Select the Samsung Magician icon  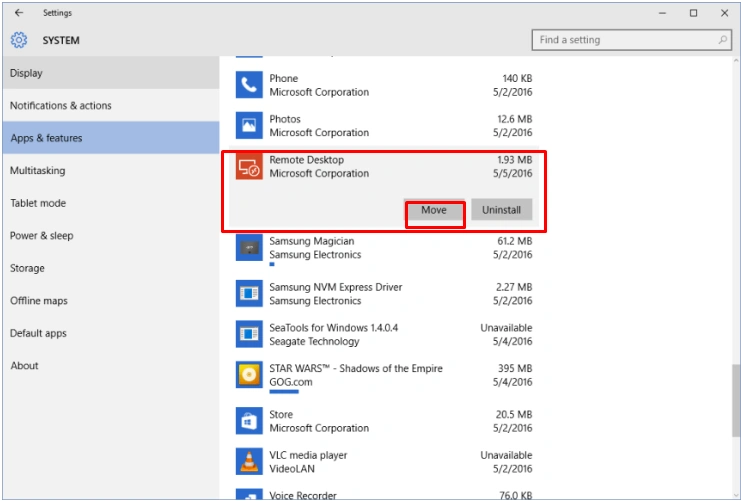point(249,248)
